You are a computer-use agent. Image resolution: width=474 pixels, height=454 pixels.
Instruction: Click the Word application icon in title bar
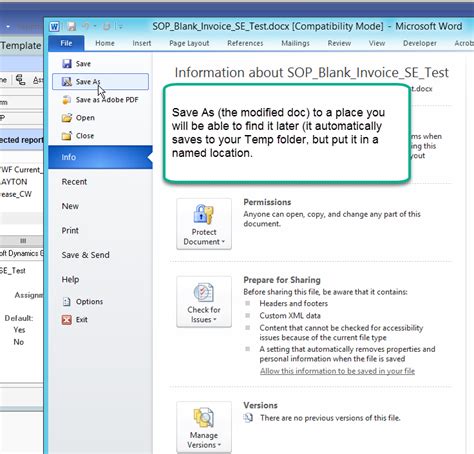(54, 26)
